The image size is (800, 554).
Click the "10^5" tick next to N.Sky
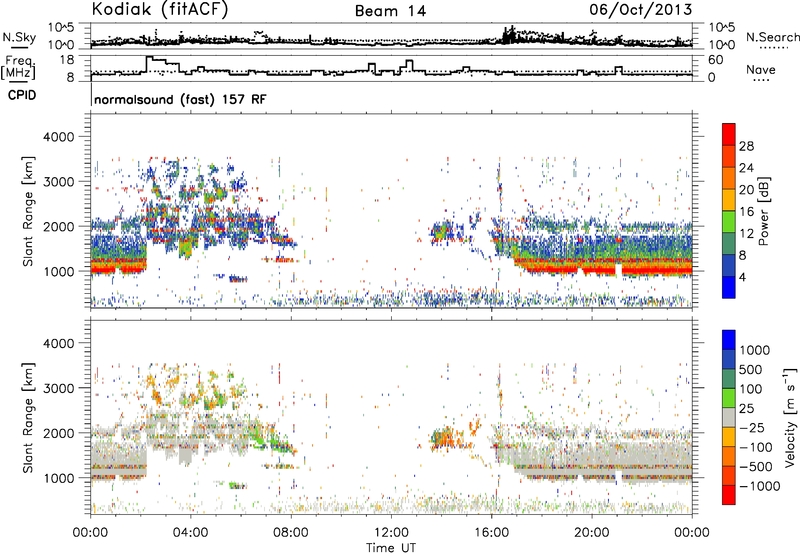61,28
